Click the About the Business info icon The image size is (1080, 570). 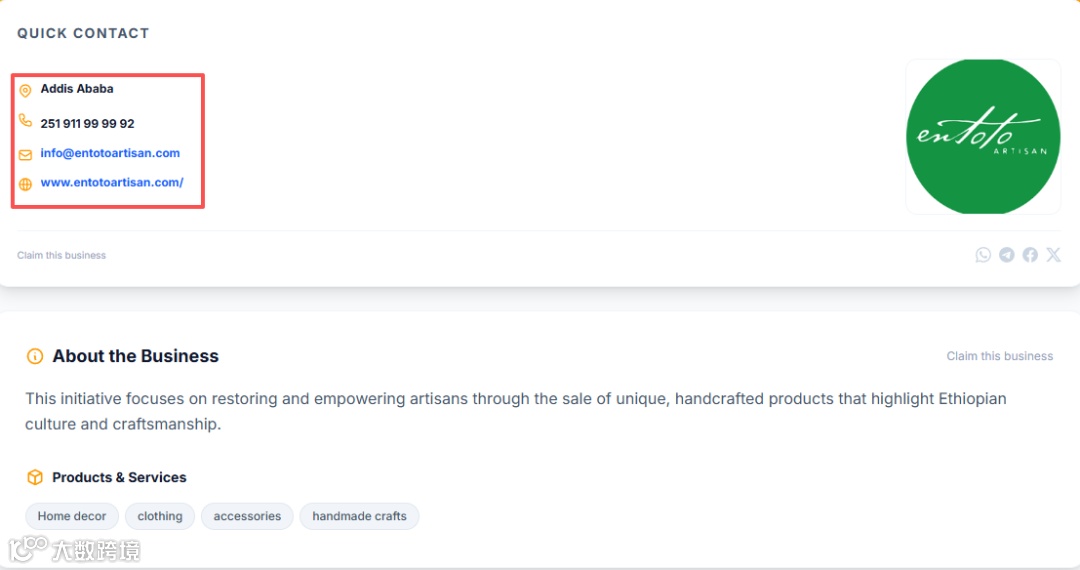[35, 356]
